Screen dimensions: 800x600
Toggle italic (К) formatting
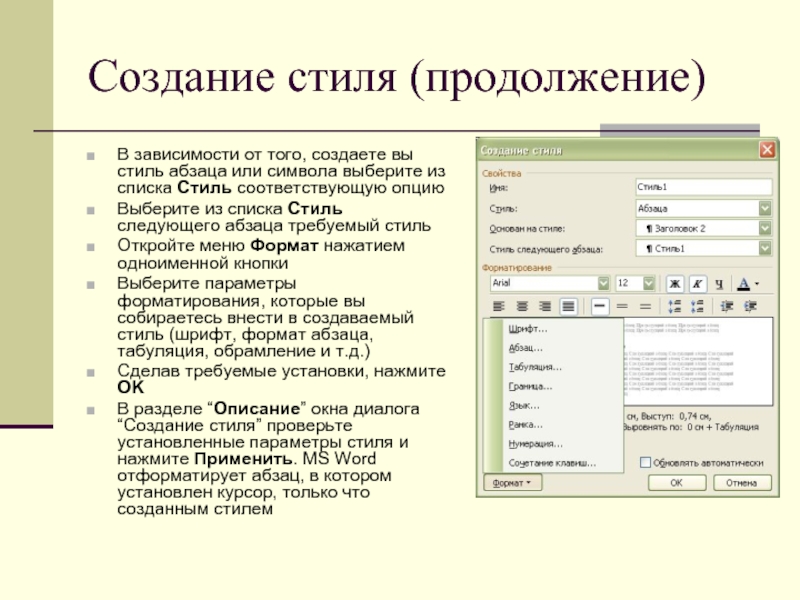697,284
